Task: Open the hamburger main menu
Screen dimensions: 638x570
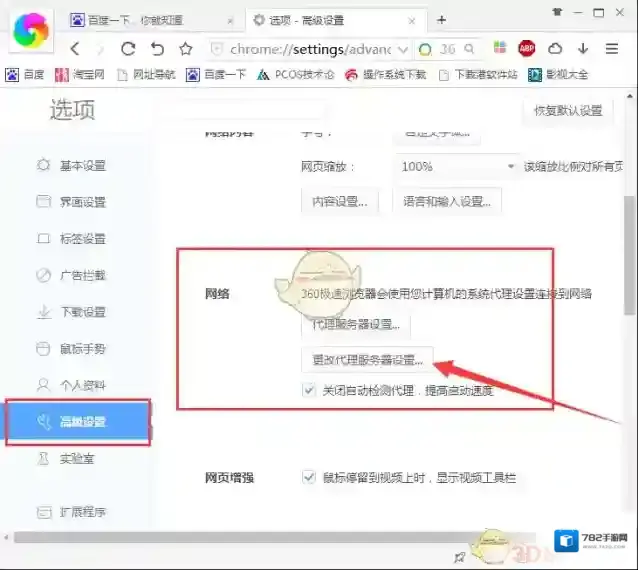Action: coord(612,49)
